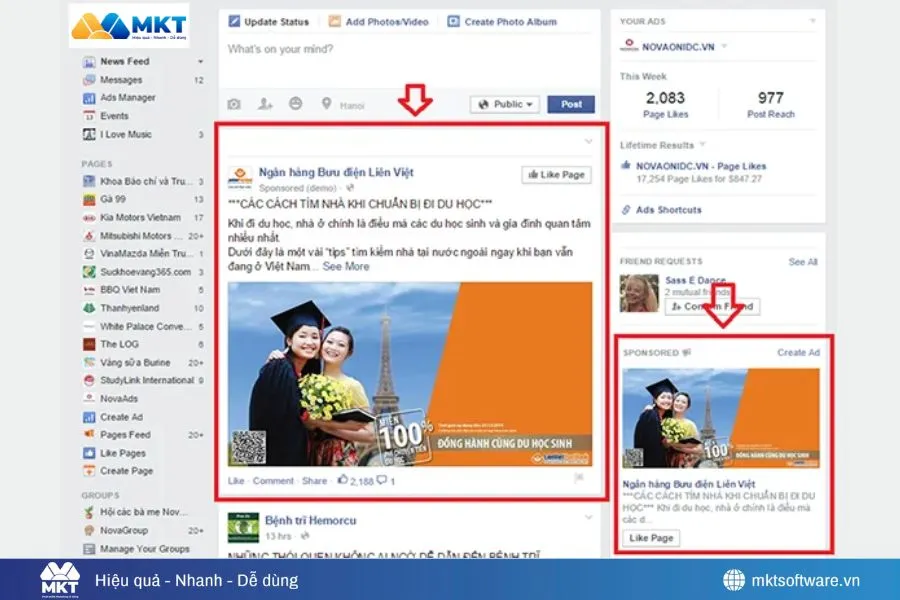900x600 pixels.
Task: Click the Ads Shortcuts link icon
Action: point(626,210)
